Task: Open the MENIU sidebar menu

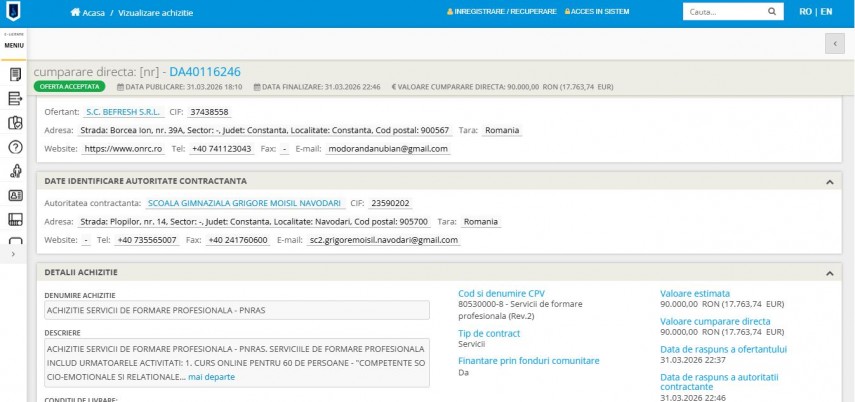Action: (14, 46)
